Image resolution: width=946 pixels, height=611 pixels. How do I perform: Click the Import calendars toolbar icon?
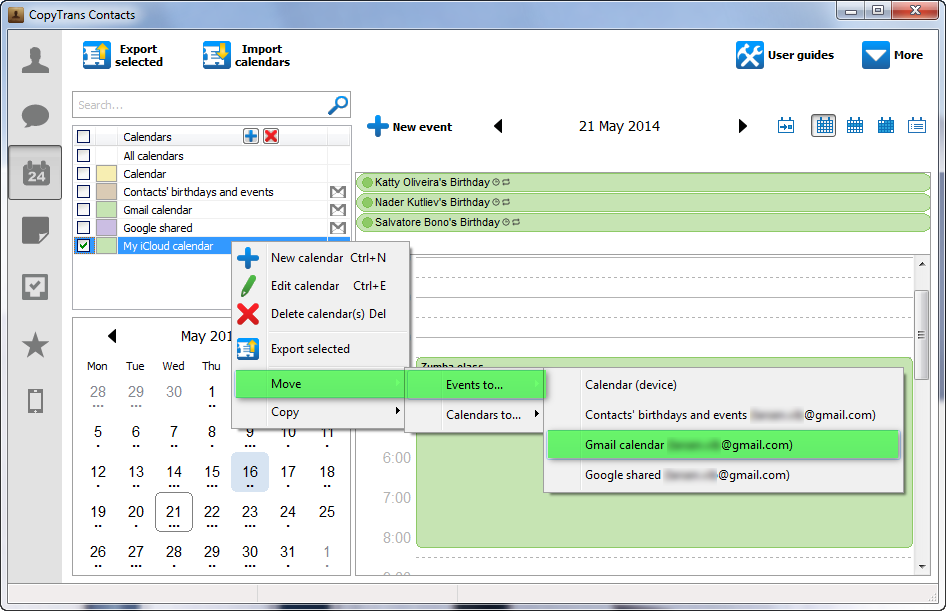click(x=217, y=55)
